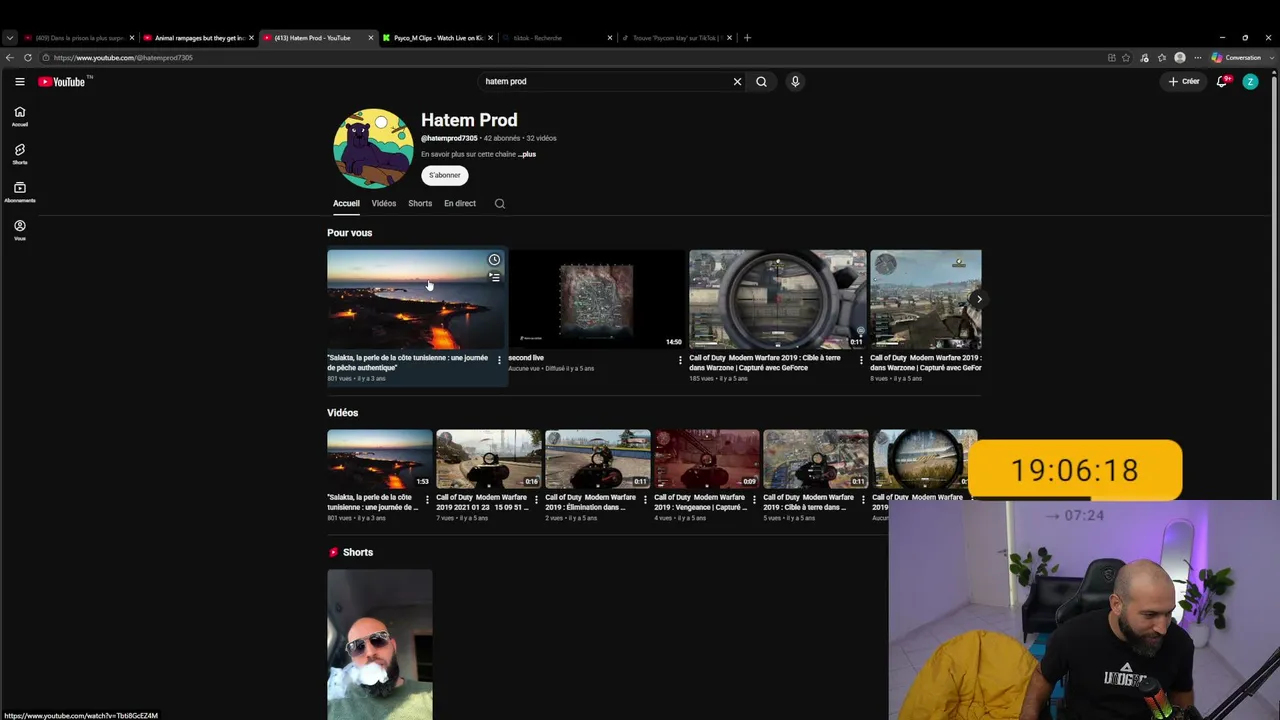1280x720 pixels.
Task: Search within the channel using the magnifier
Action: [x=500, y=204]
